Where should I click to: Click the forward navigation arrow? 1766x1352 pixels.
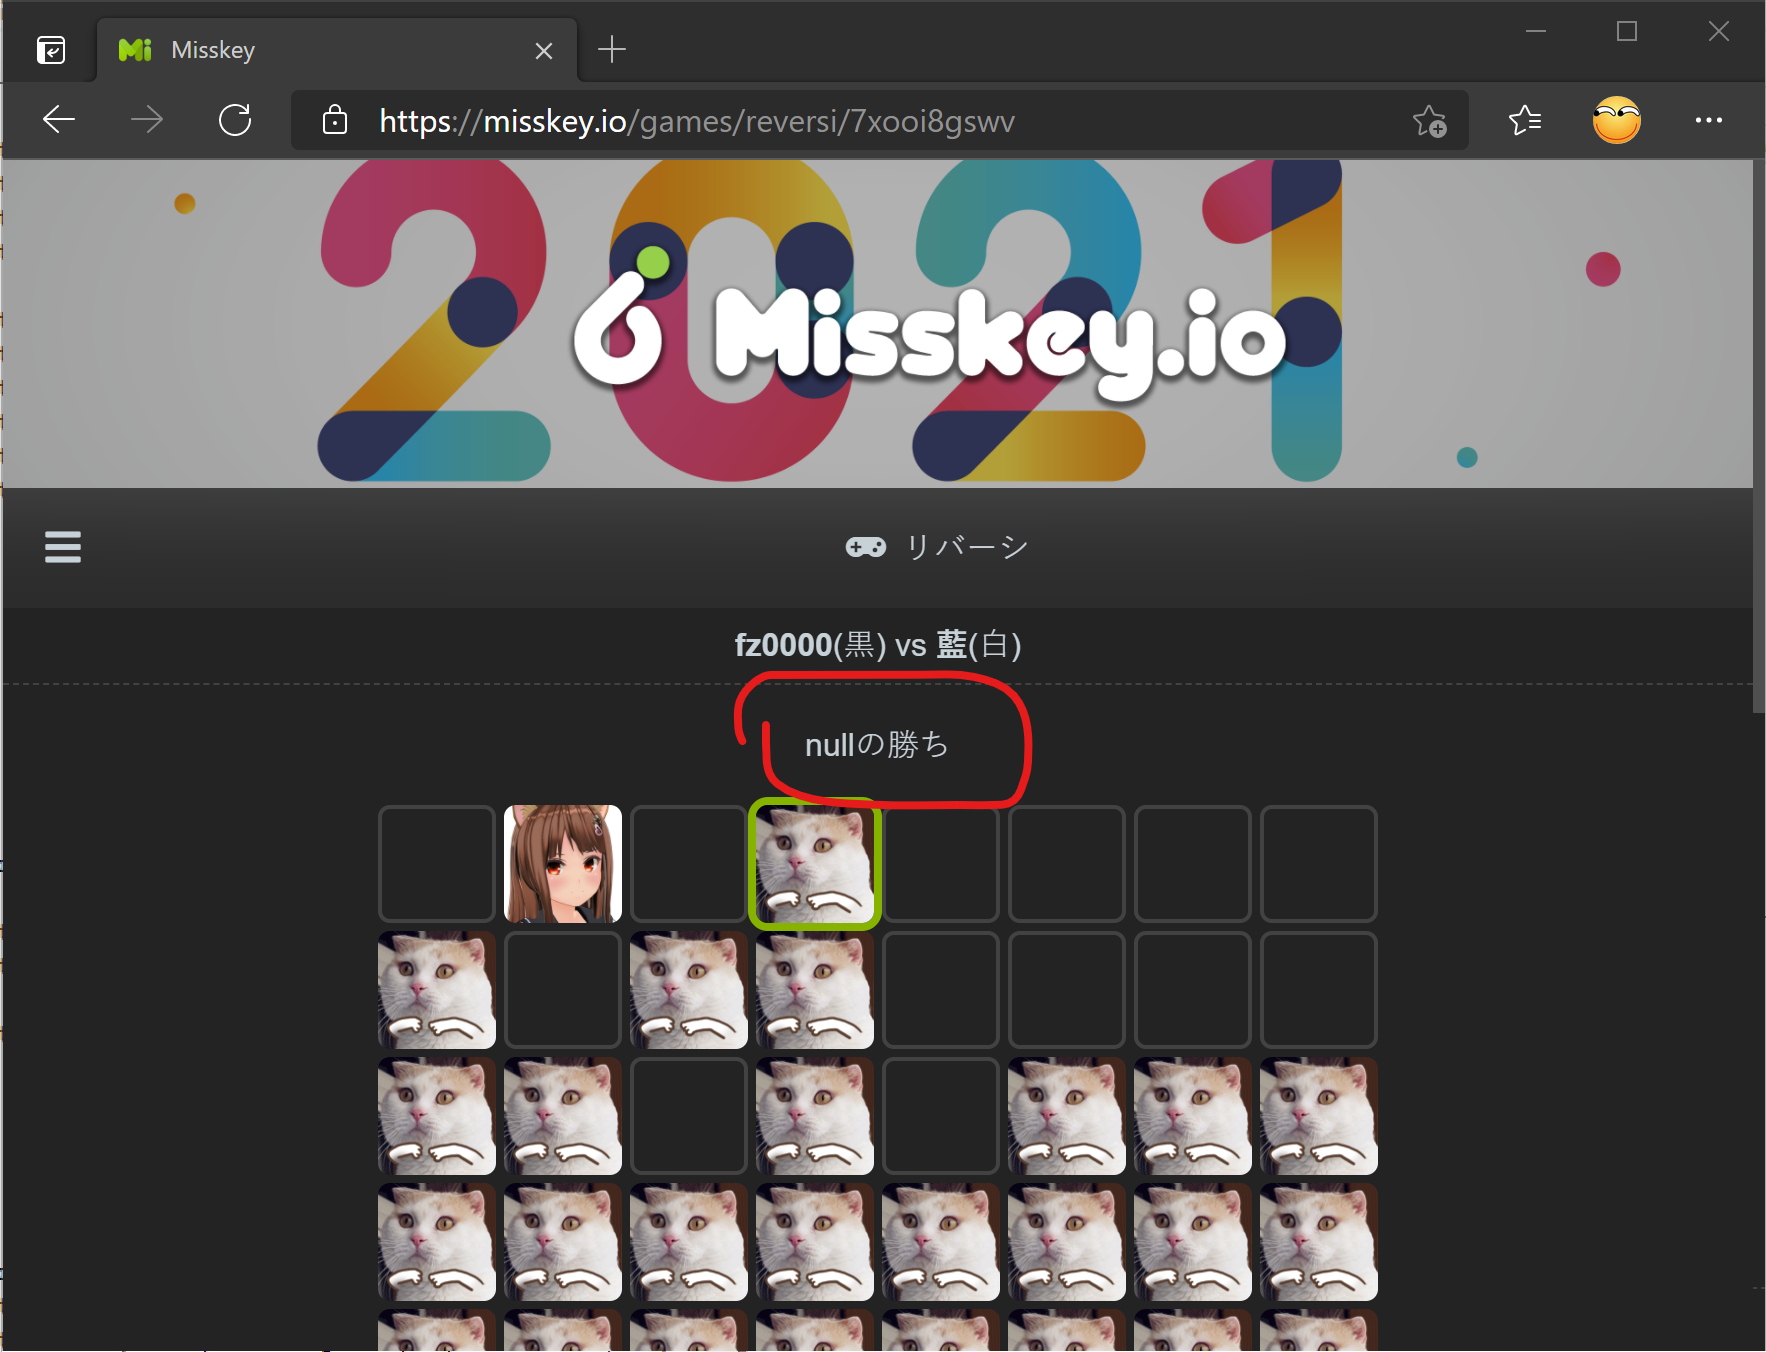147,120
